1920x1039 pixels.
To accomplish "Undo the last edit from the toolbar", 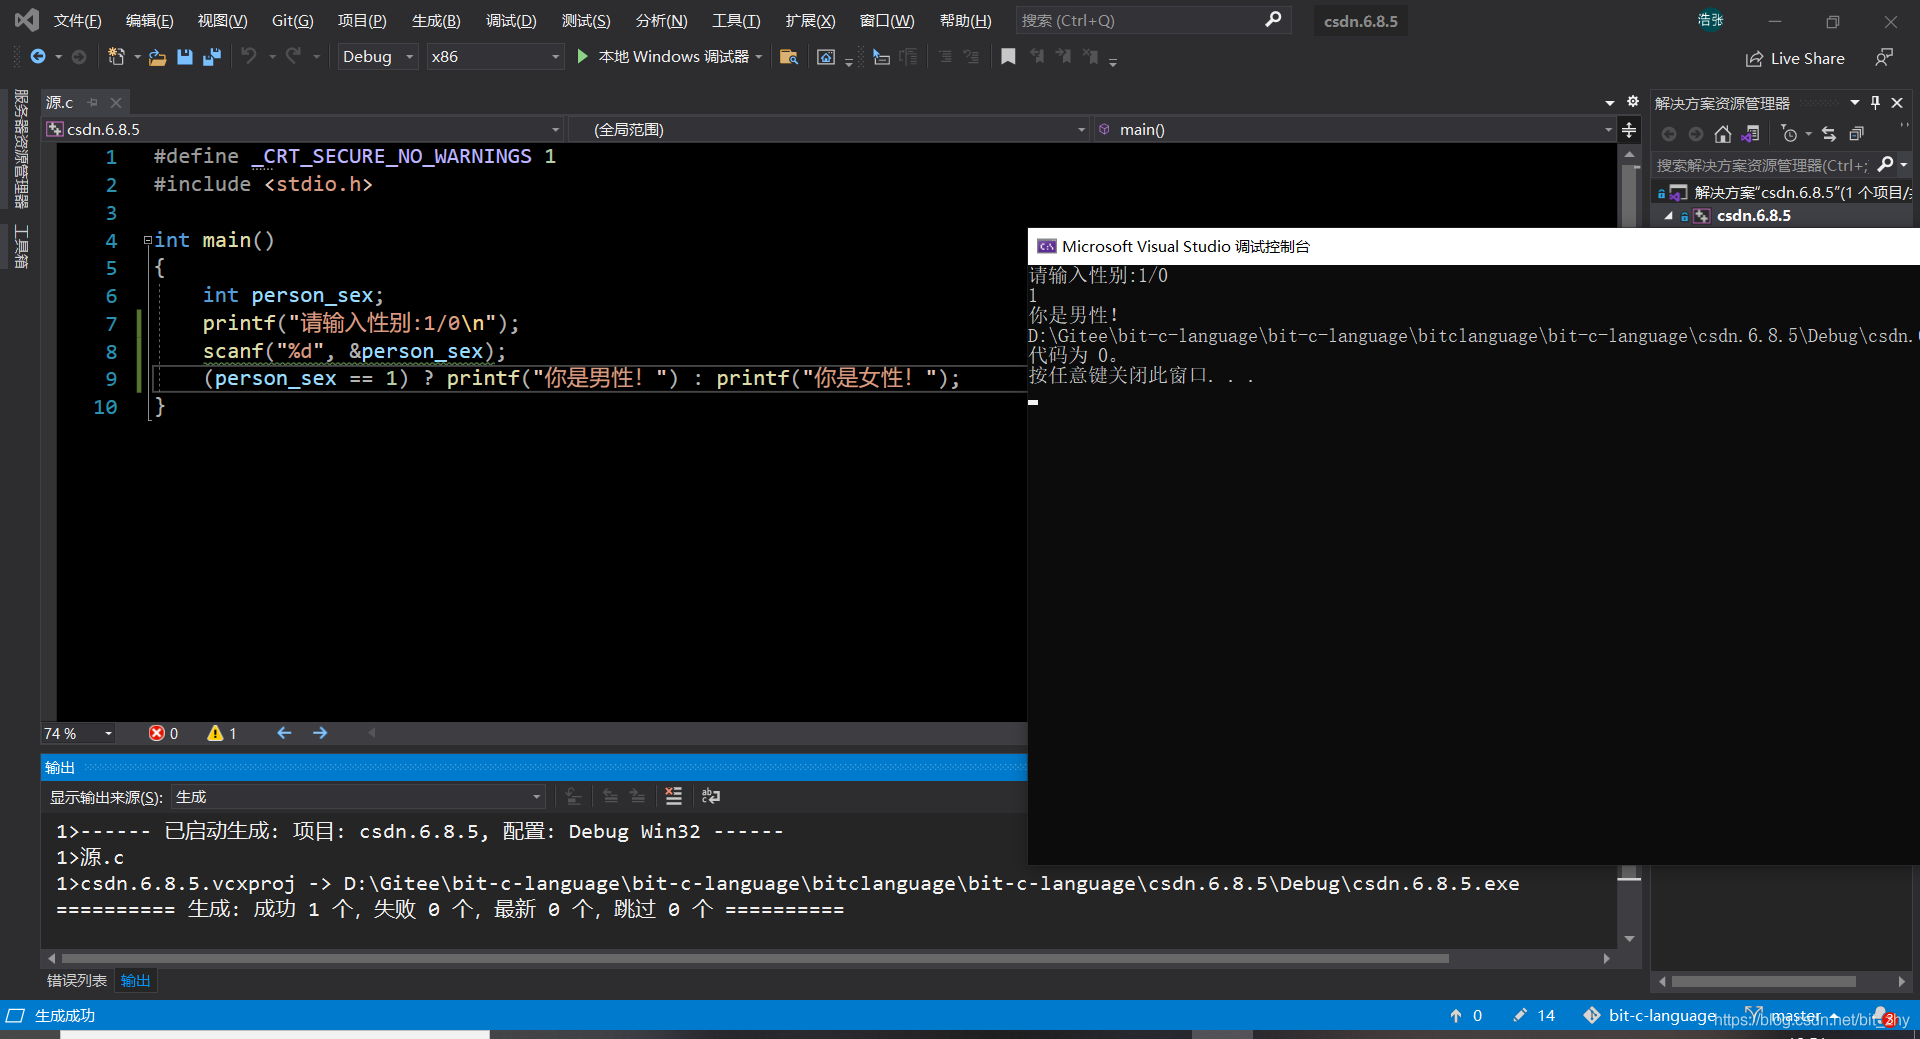I will 249,57.
